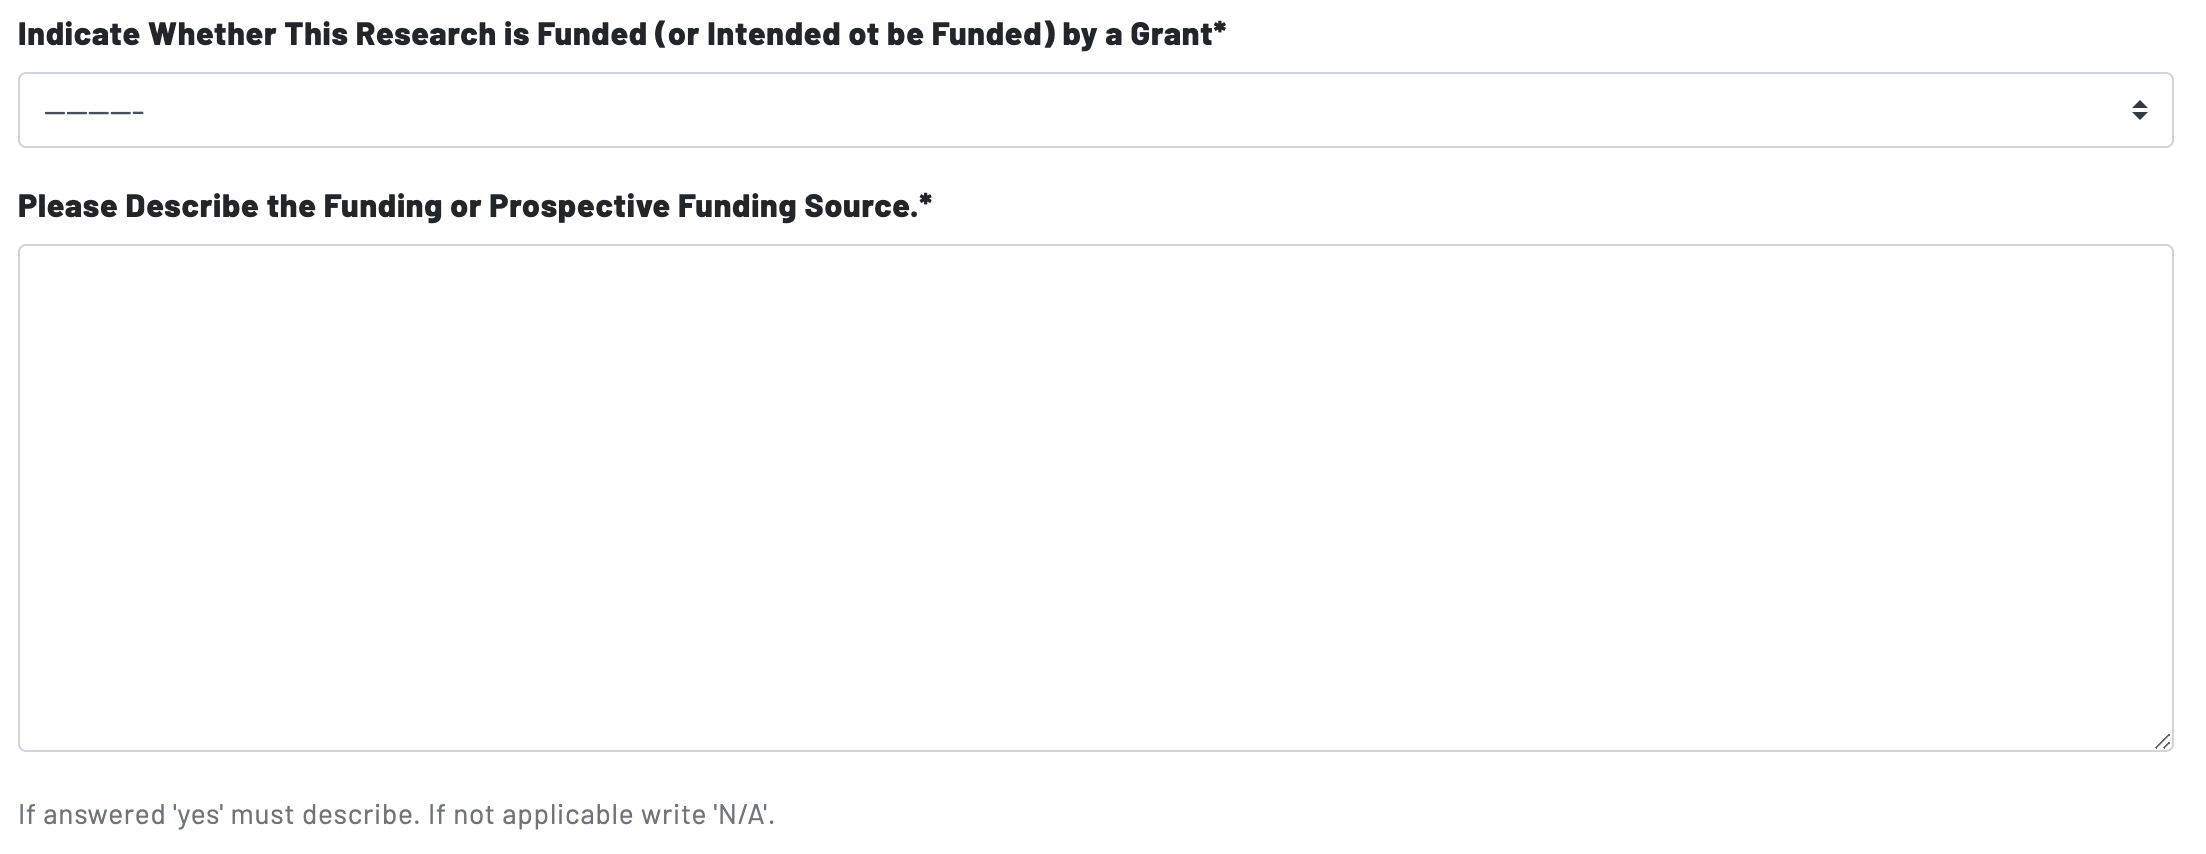The image size is (2206, 854).
Task: Click the up-down arrow icon in the dropdown
Action: tap(2139, 110)
